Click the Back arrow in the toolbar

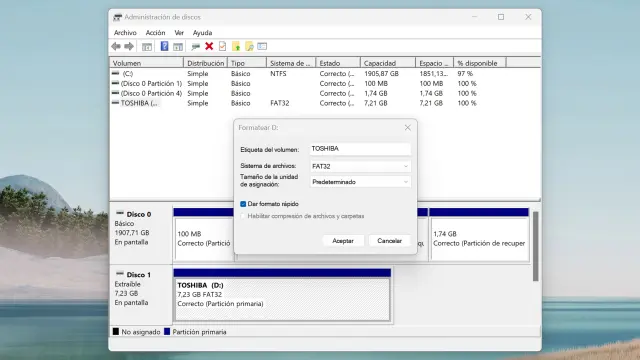coord(116,46)
